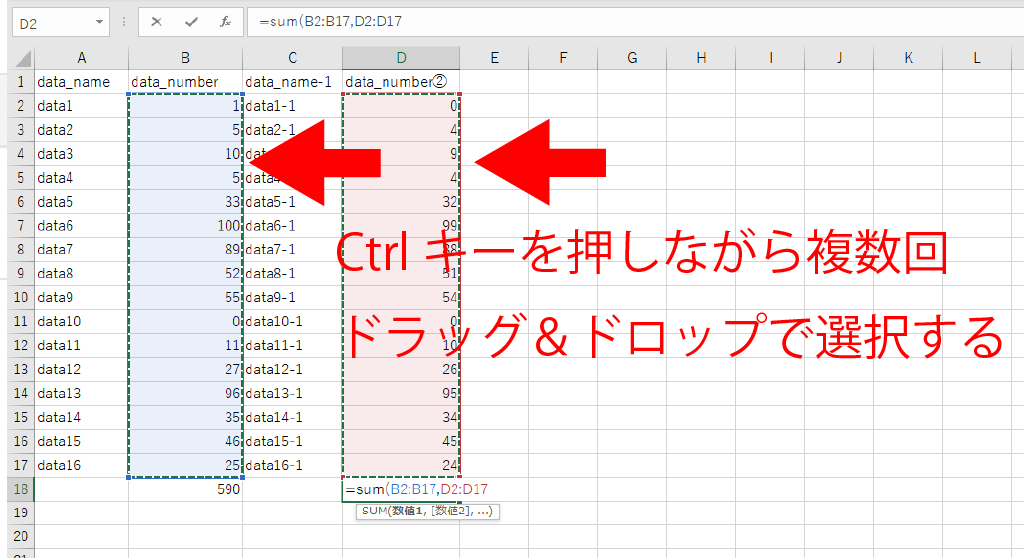This screenshot has width=1024, height=558.
Task: Select row 18 header
Action: click(x=19, y=489)
